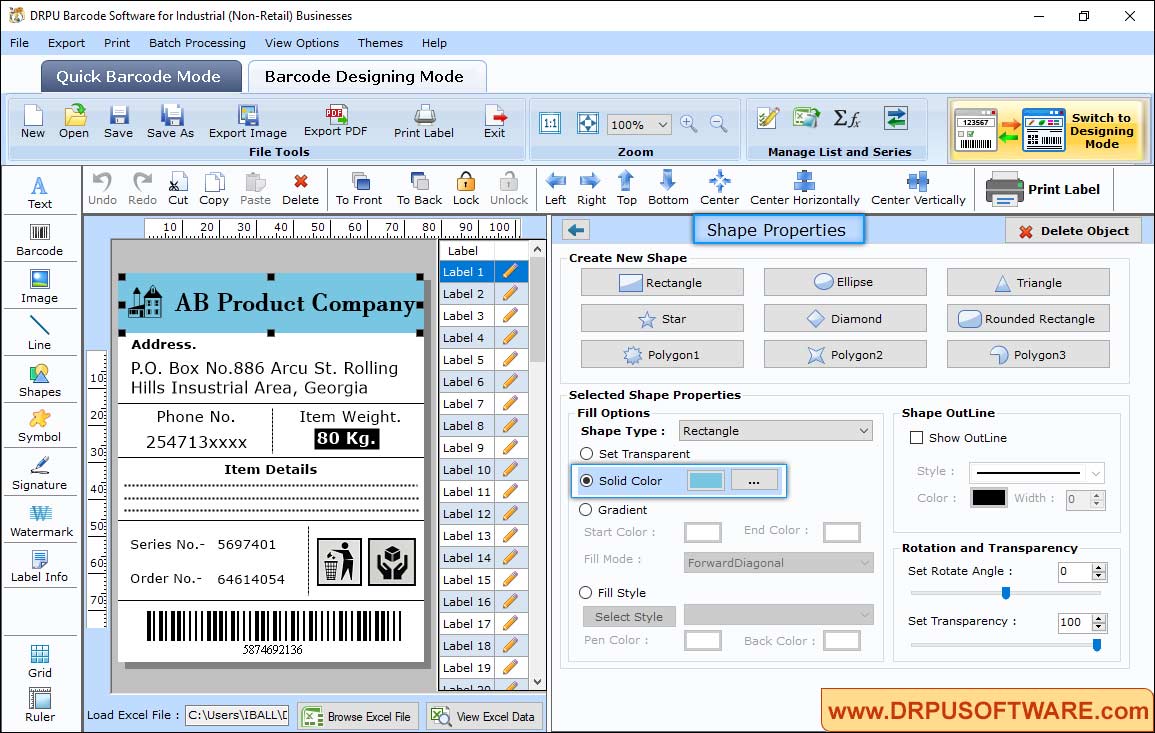Click the solid color blue swatch

[706, 480]
